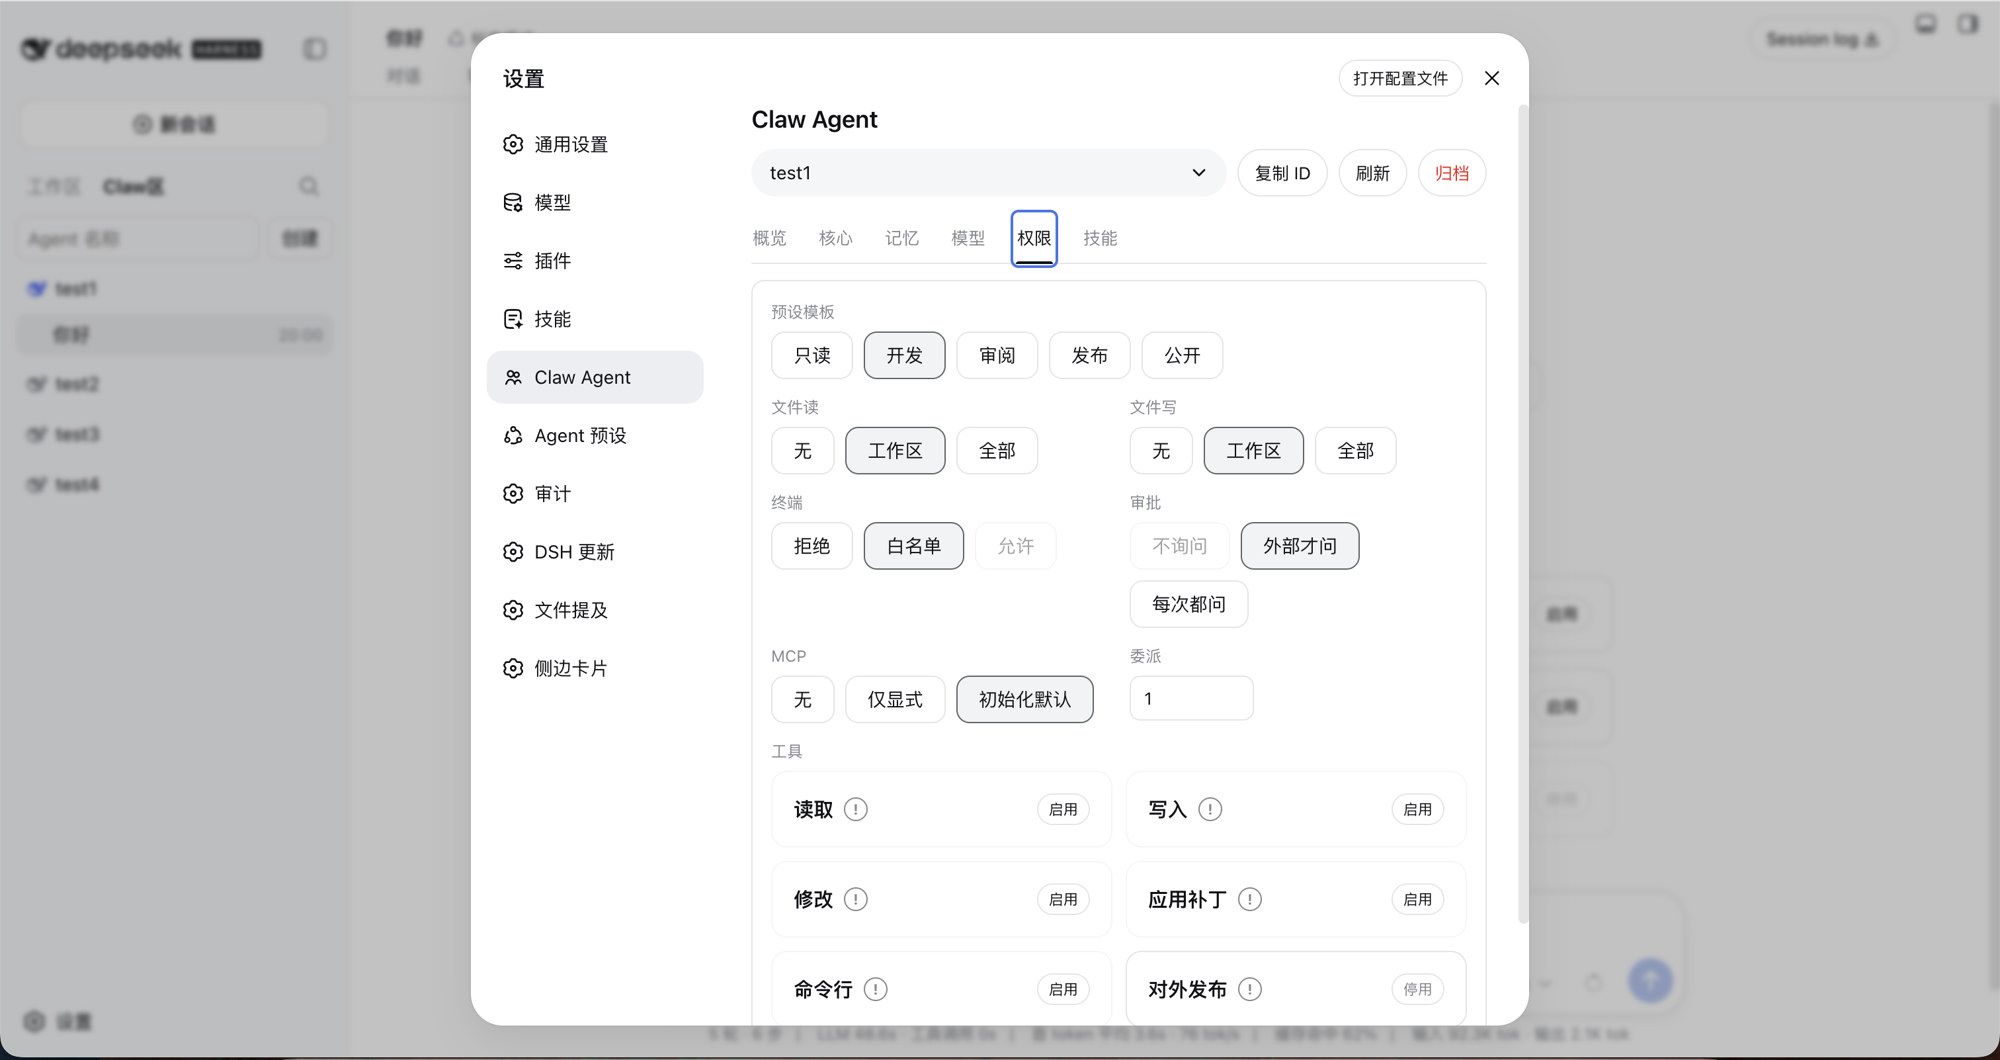Viewport: 2000px width, 1060px height.
Task: Toggle the 命令行 tool 启用 switch
Action: (1063, 989)
